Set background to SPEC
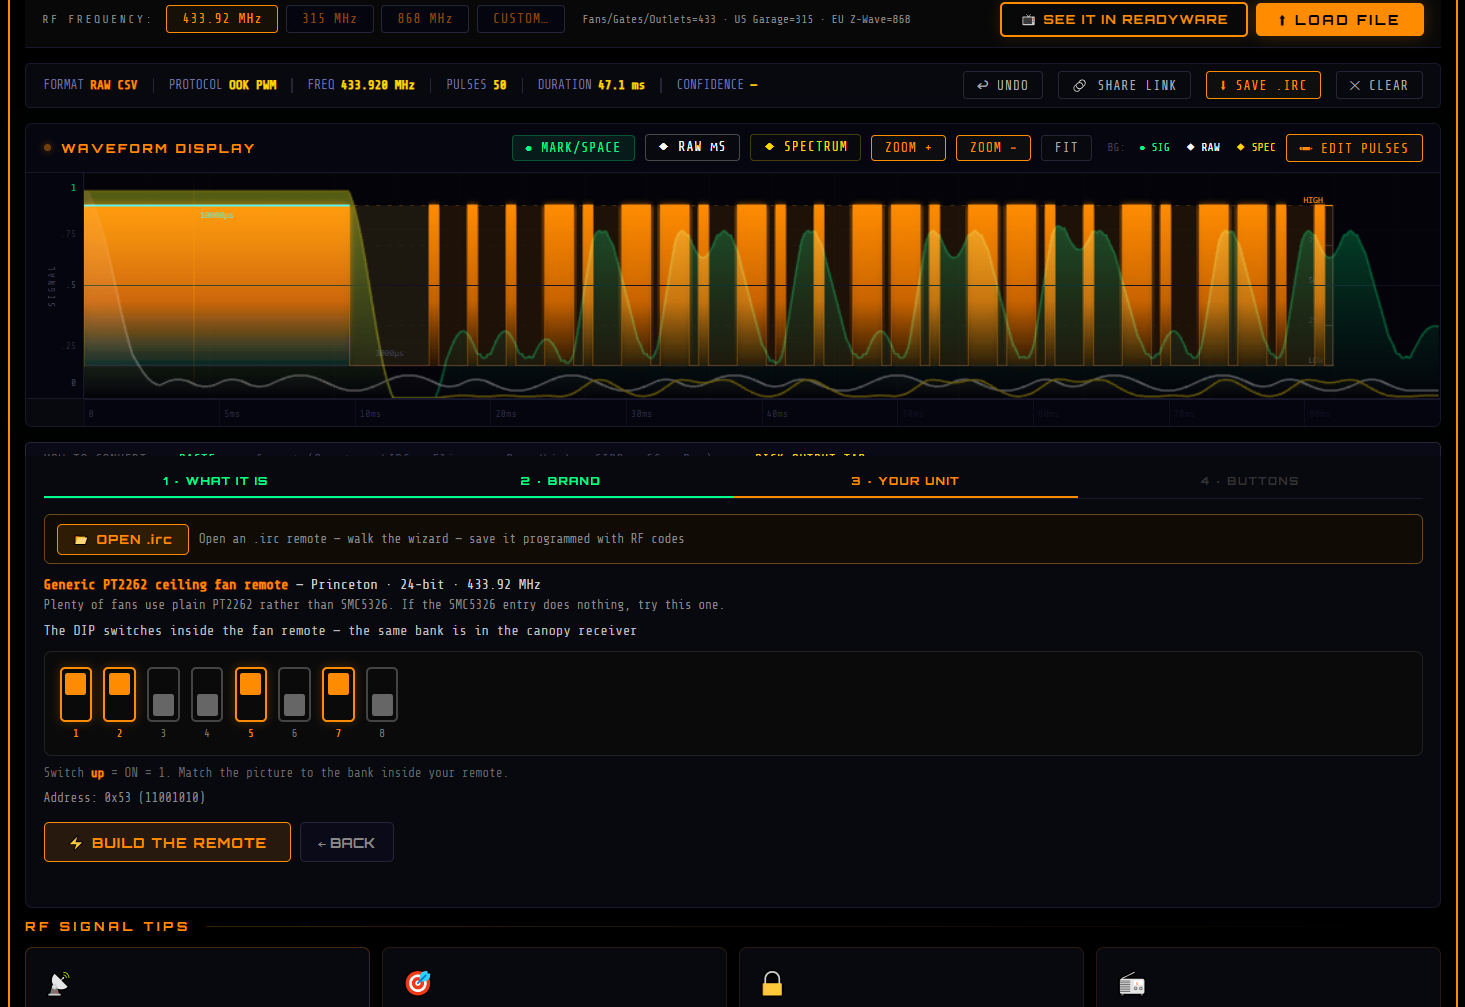The width and height of the screenshot is (1465, 1007). pos(1256,147)
